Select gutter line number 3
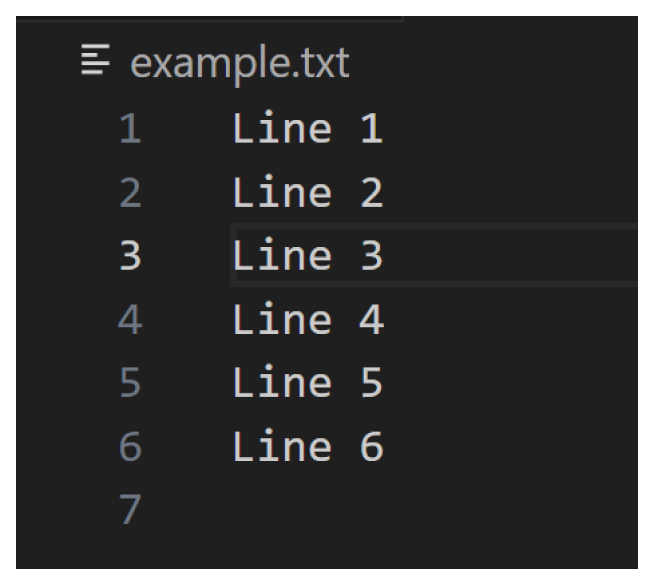This screenshot has height=585, width=654. [x=130, y=256]
